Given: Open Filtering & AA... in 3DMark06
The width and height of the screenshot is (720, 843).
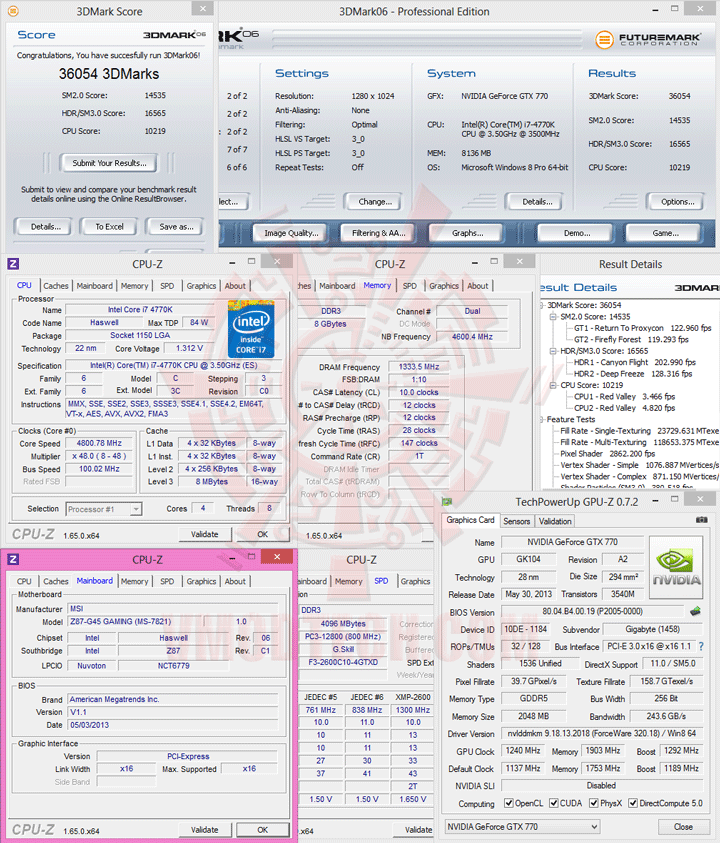Looking at the screenshot, I should (x=378, y=233).
